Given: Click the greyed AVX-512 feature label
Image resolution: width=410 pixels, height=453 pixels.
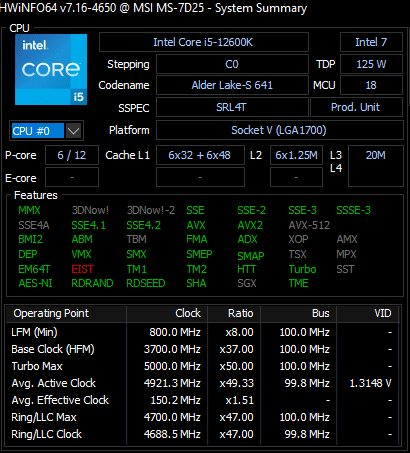Looking at the screenshot, I should (309, 225).
